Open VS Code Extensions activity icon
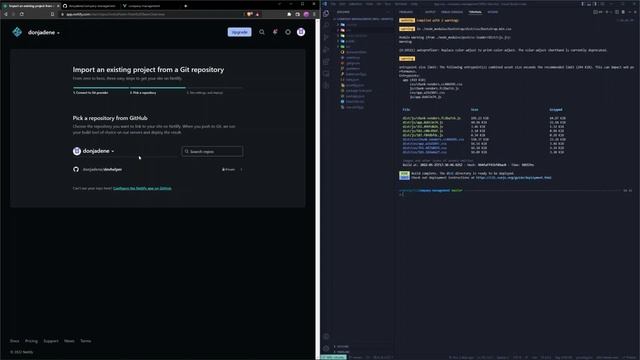This screenshot has height=360, width=640. [326, 62]
